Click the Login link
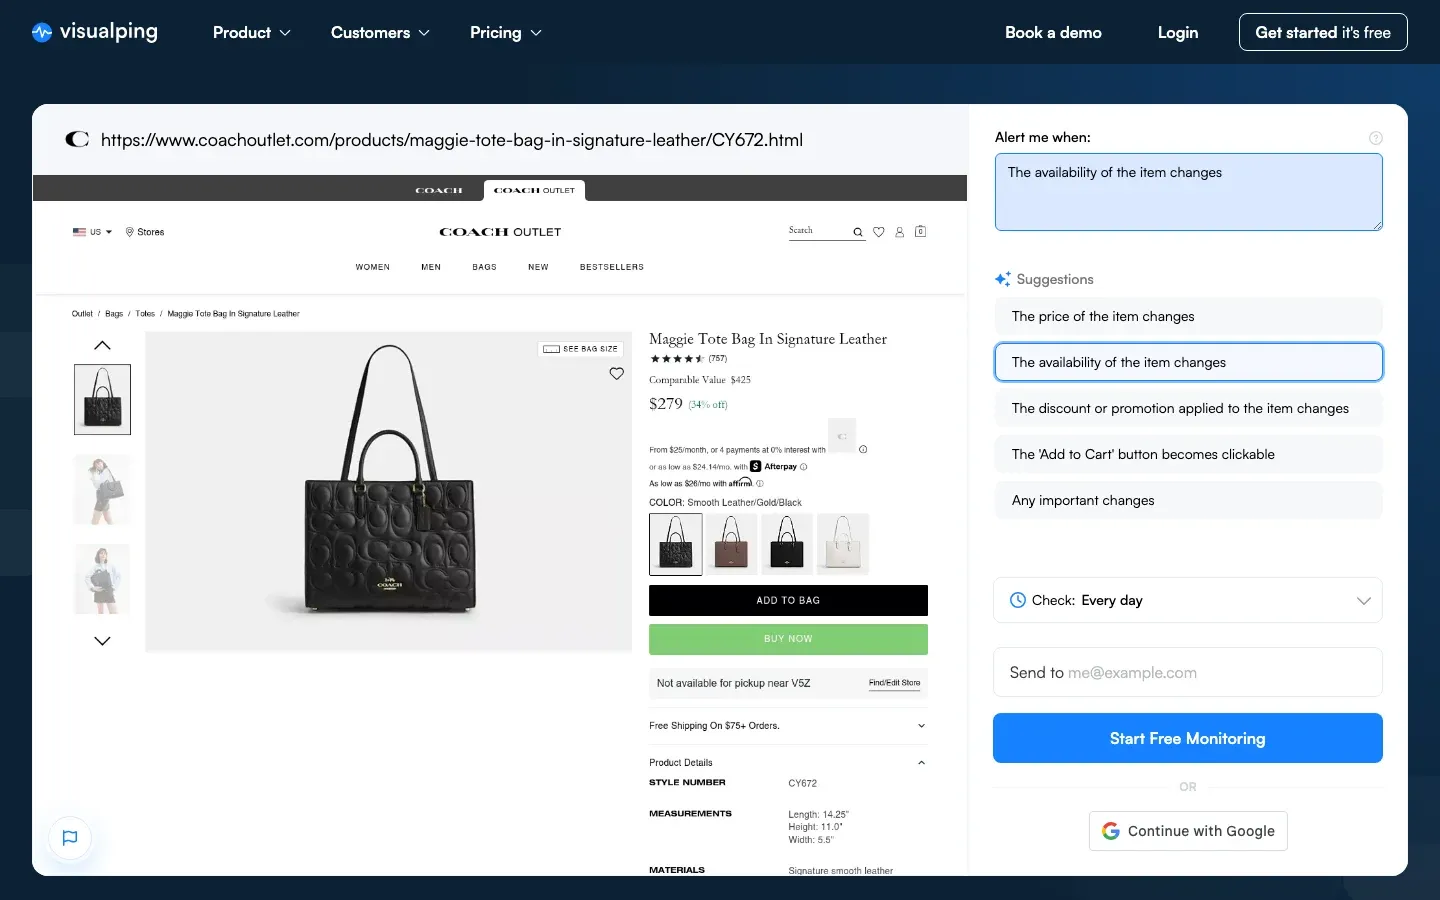 1178,33
